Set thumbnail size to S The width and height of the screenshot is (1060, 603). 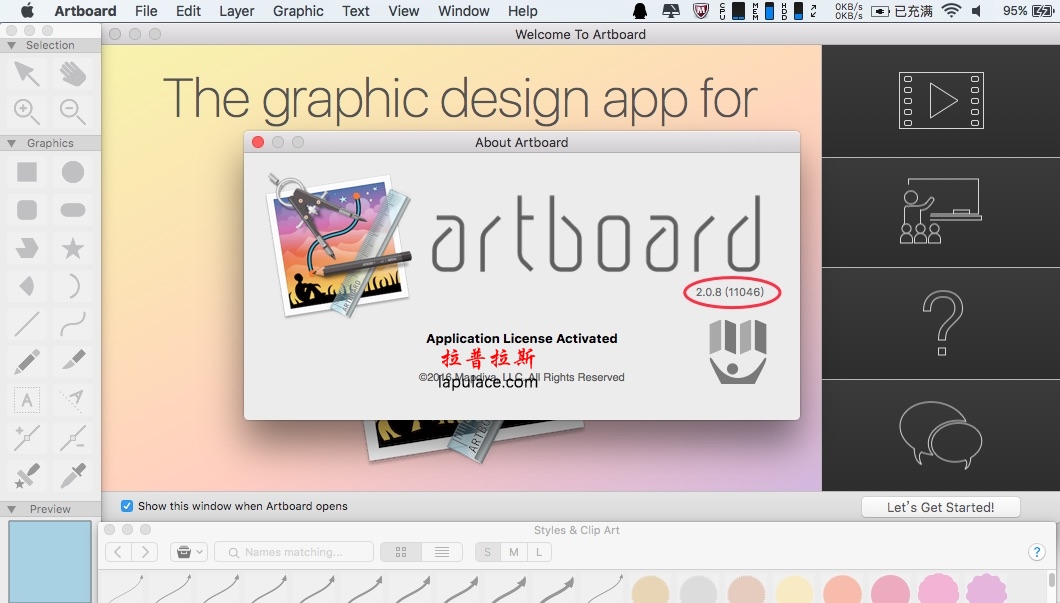click(x=487, y=552)
